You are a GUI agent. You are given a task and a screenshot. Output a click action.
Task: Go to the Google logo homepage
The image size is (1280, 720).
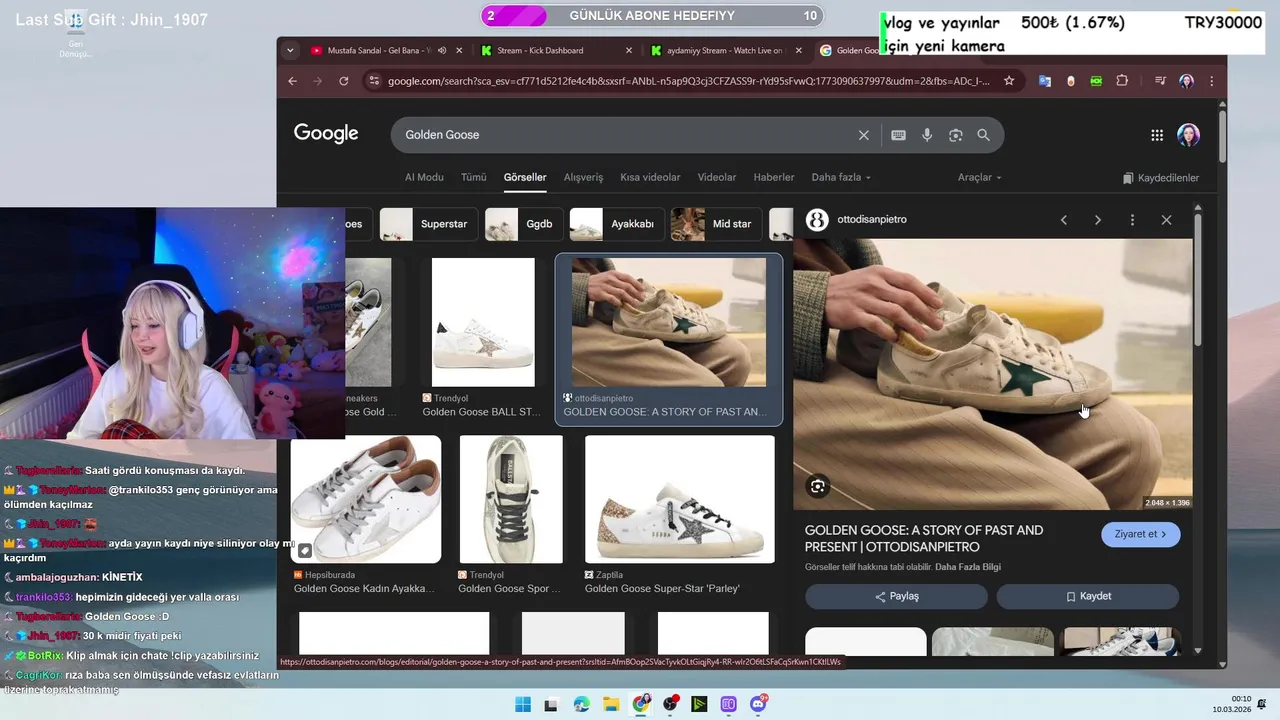326,134
